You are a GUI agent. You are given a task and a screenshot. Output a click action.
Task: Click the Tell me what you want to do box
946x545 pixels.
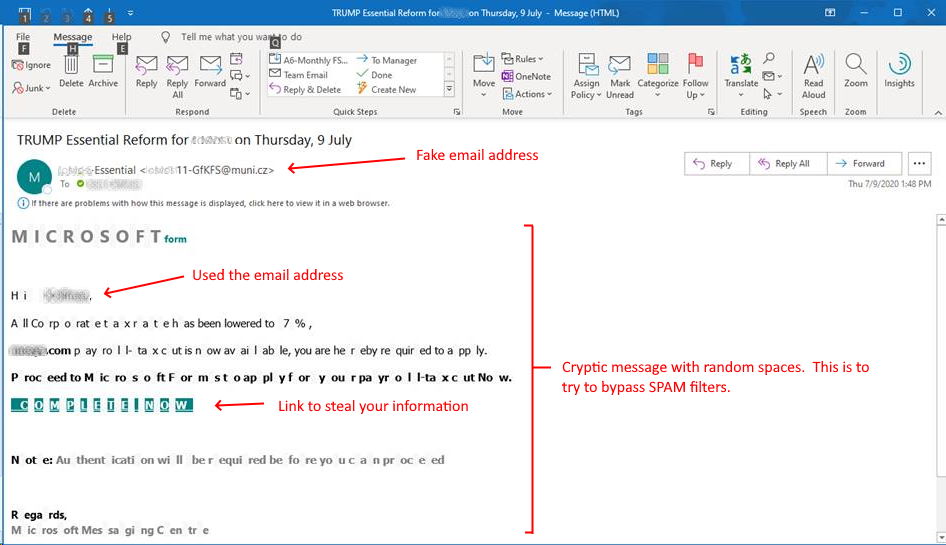click(x=241, y=37)
